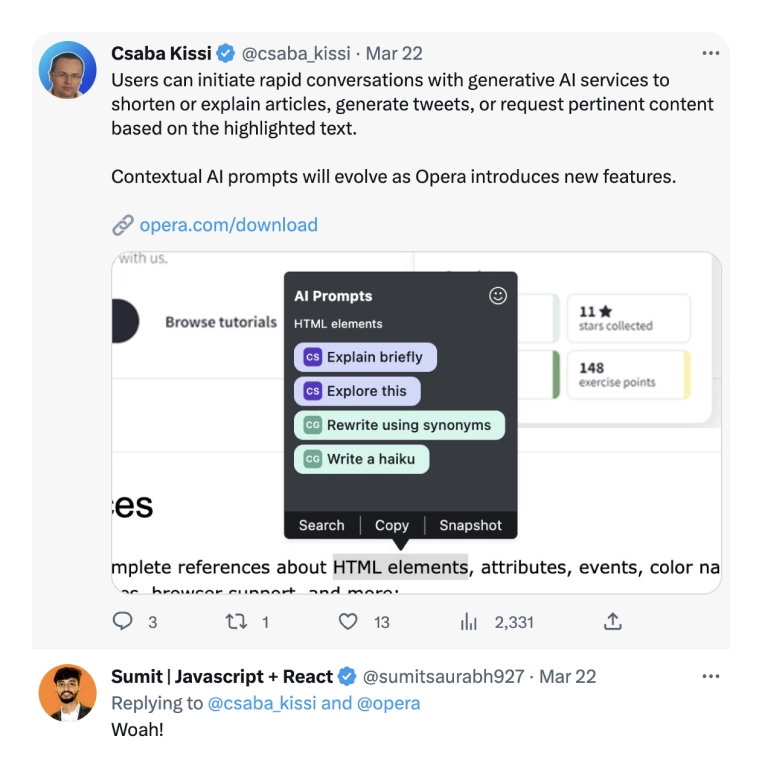The image size is (762, 770).
Task: Open Sumit's profile avatar
Action: (67, 693)
